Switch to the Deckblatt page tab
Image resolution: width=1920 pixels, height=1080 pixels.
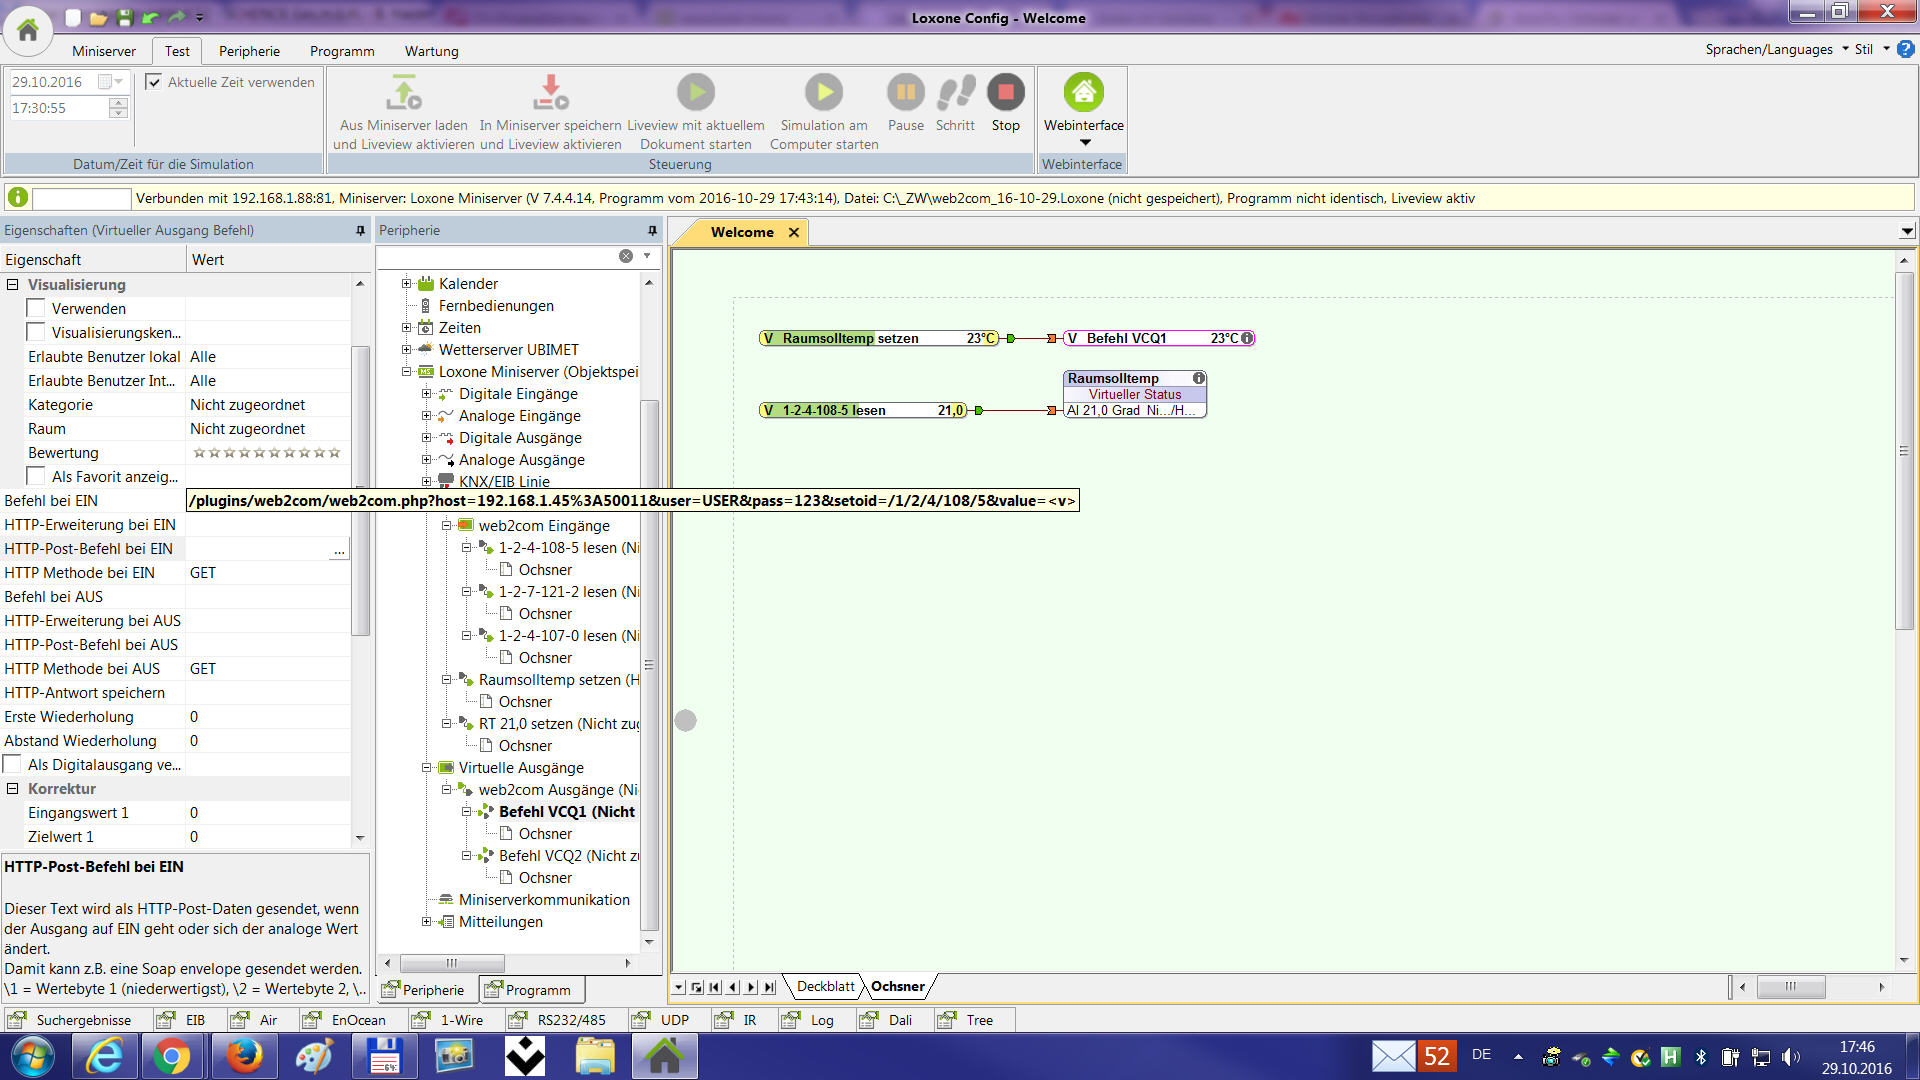(x=825, y=987)
